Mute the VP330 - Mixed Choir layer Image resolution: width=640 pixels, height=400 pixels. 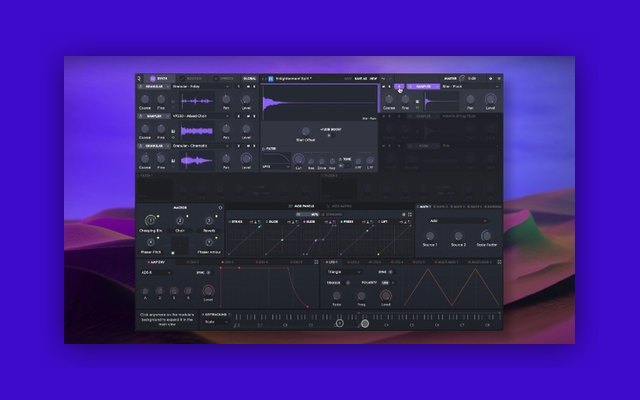point(248,116)
